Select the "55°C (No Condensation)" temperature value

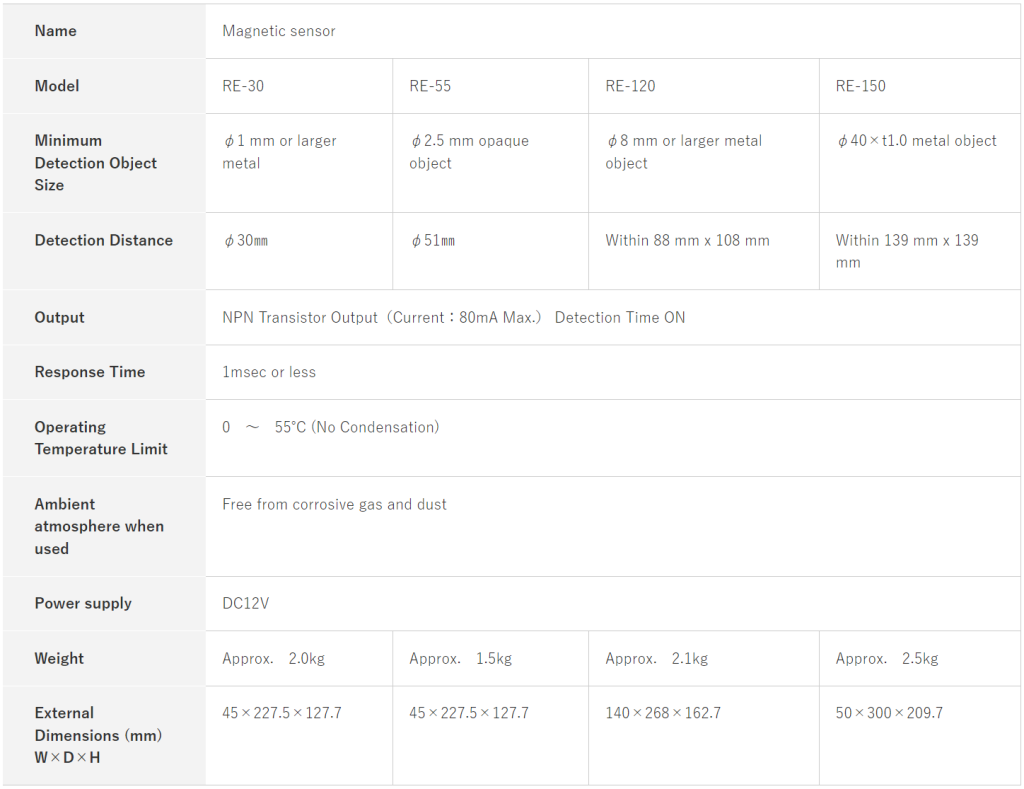pyautogui.click(x=356, y=427)
